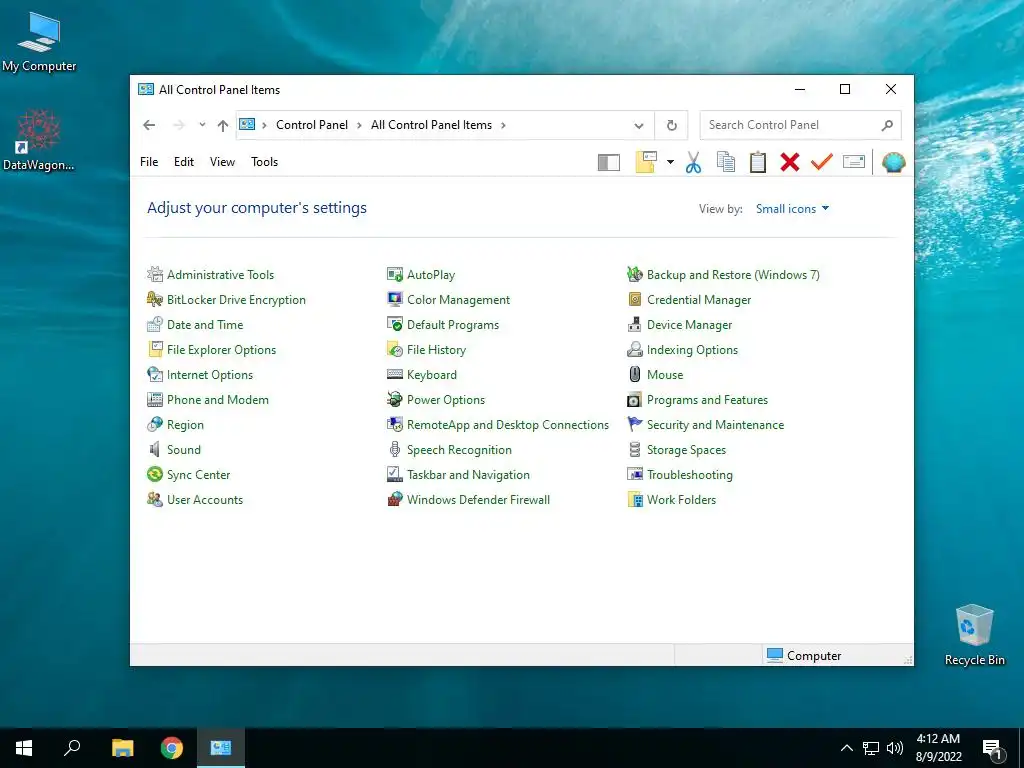Click the Mouse item icon
Image resolution: width=1024 pixels, height=768 pixels.
(634, 374)
